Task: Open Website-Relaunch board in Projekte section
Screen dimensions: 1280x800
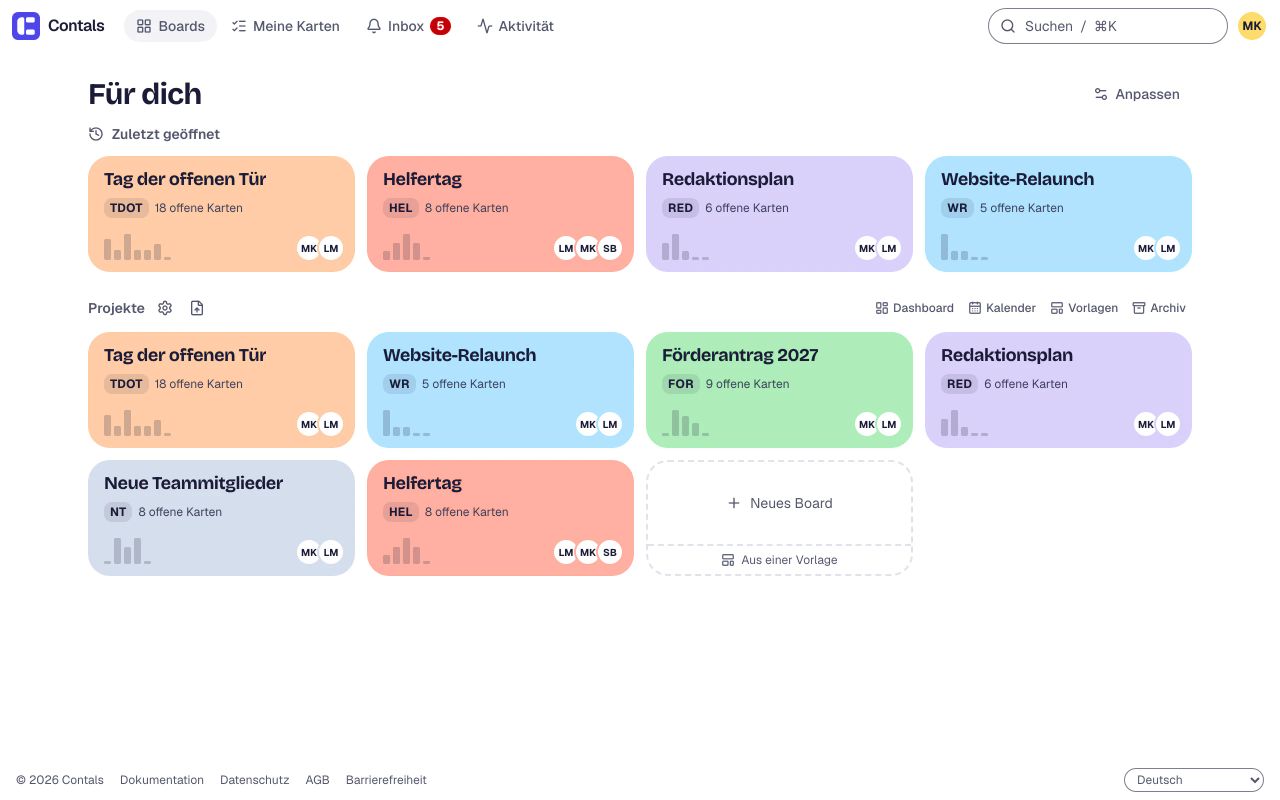Action: [500, 390]
